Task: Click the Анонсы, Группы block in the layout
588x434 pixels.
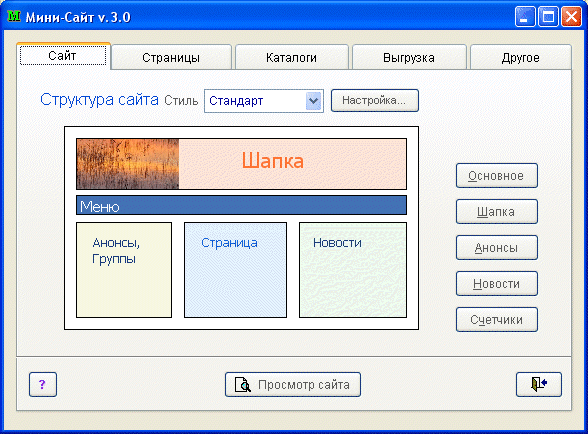Action: click(x=124, y=270)
